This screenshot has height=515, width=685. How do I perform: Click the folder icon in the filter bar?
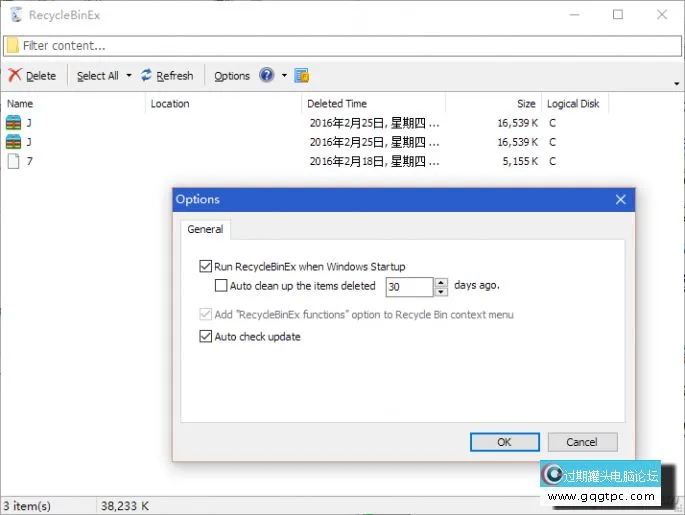click(12, 46)
